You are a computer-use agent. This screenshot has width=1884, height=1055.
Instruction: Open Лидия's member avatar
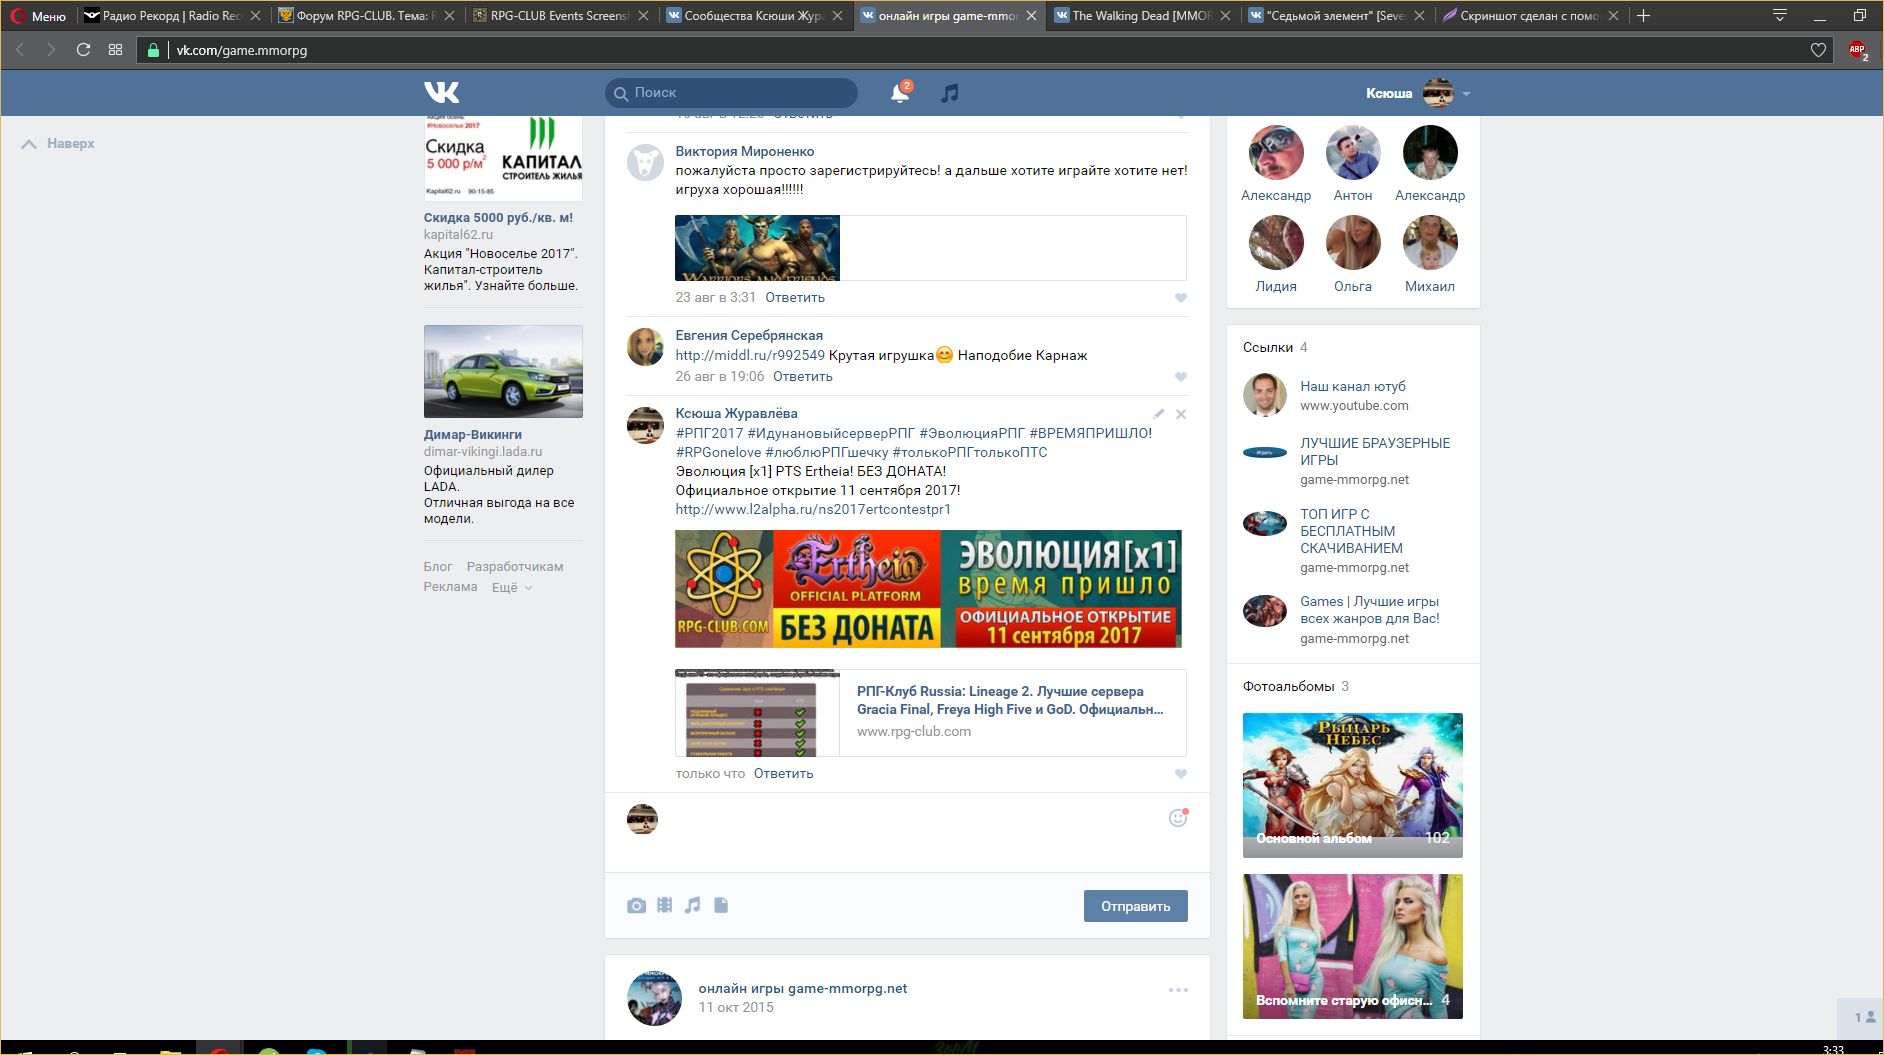coord(1276,243)
